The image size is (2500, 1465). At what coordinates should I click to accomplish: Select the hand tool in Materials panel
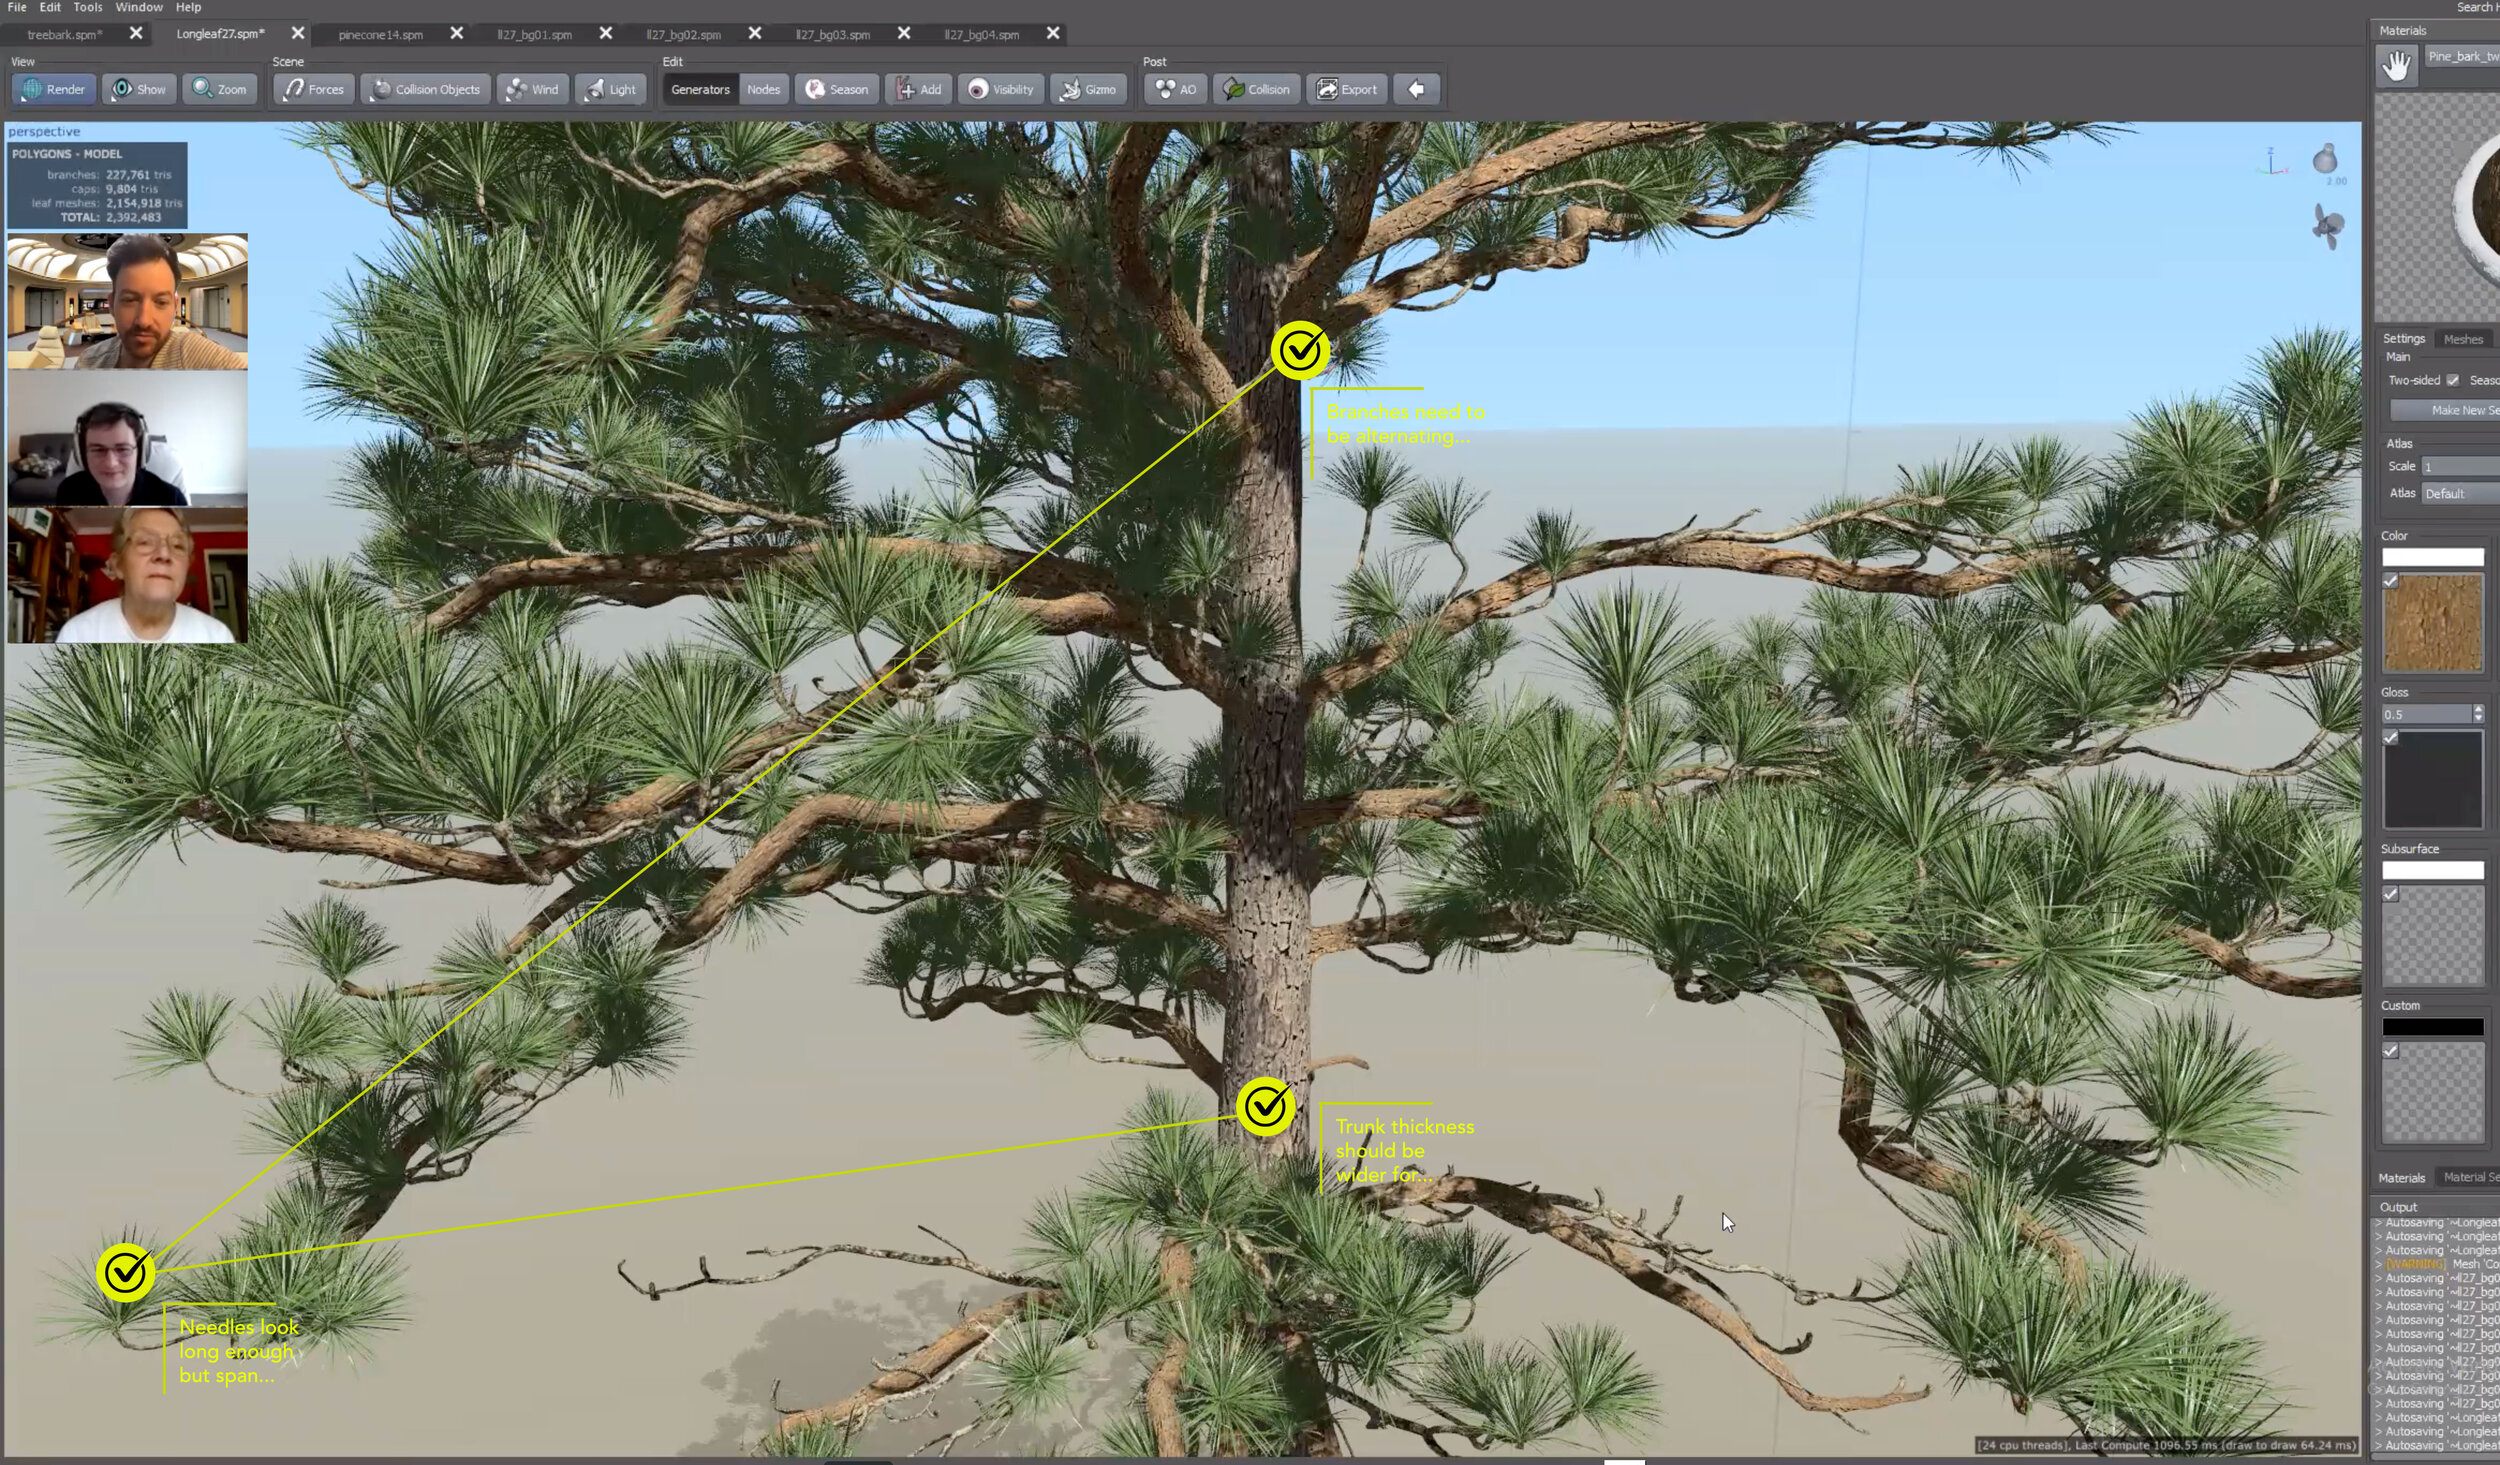[x=2396, y=66]
